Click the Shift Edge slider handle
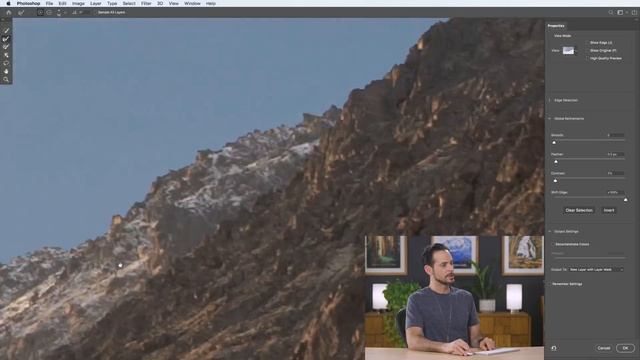The image size is (640, 360). coord(625,200)
